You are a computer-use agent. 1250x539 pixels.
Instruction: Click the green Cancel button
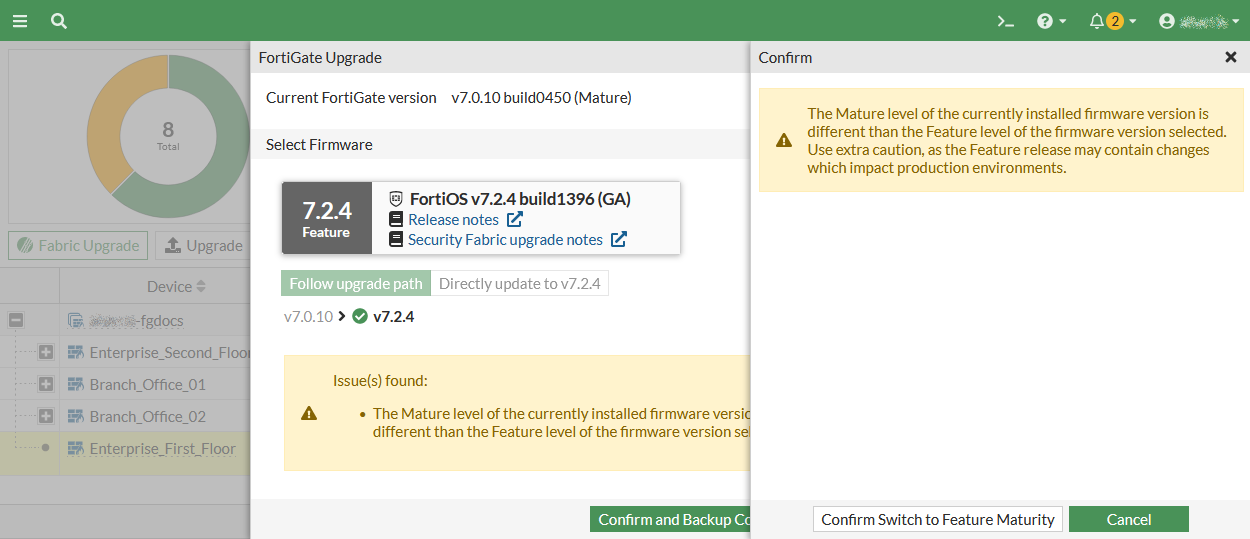[x=1128, y=519]
